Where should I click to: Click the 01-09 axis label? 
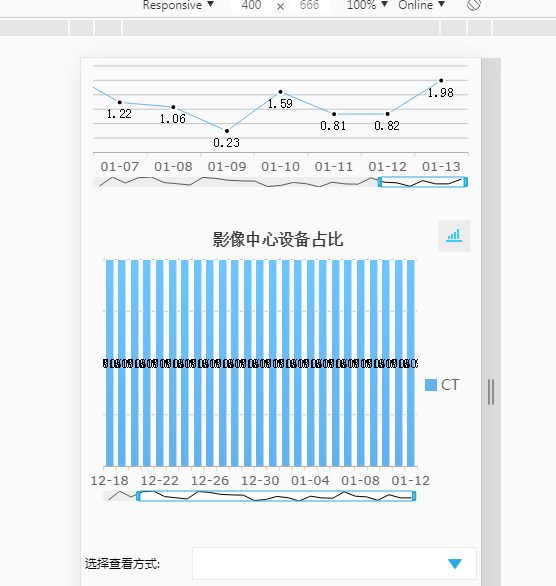pyautogui.click(x=227, y=167)
